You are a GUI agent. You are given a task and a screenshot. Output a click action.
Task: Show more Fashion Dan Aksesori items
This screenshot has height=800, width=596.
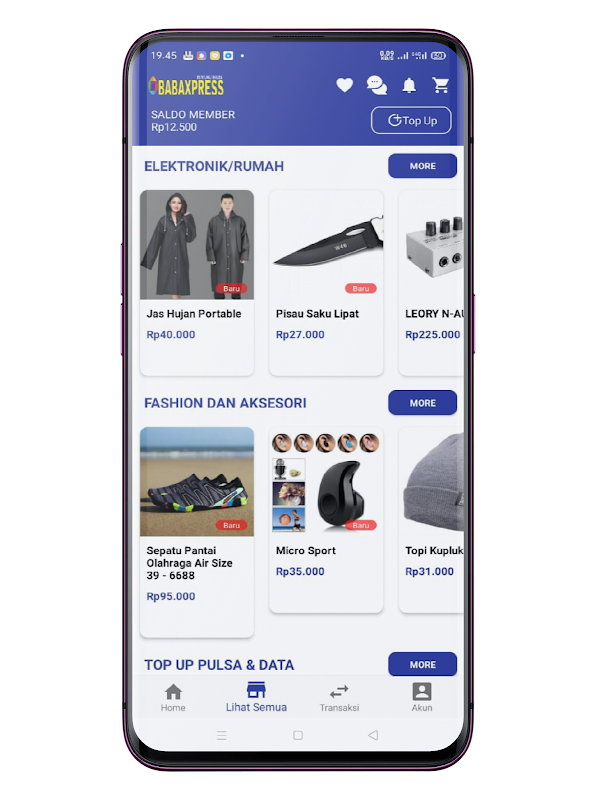[x=423, y=403]
